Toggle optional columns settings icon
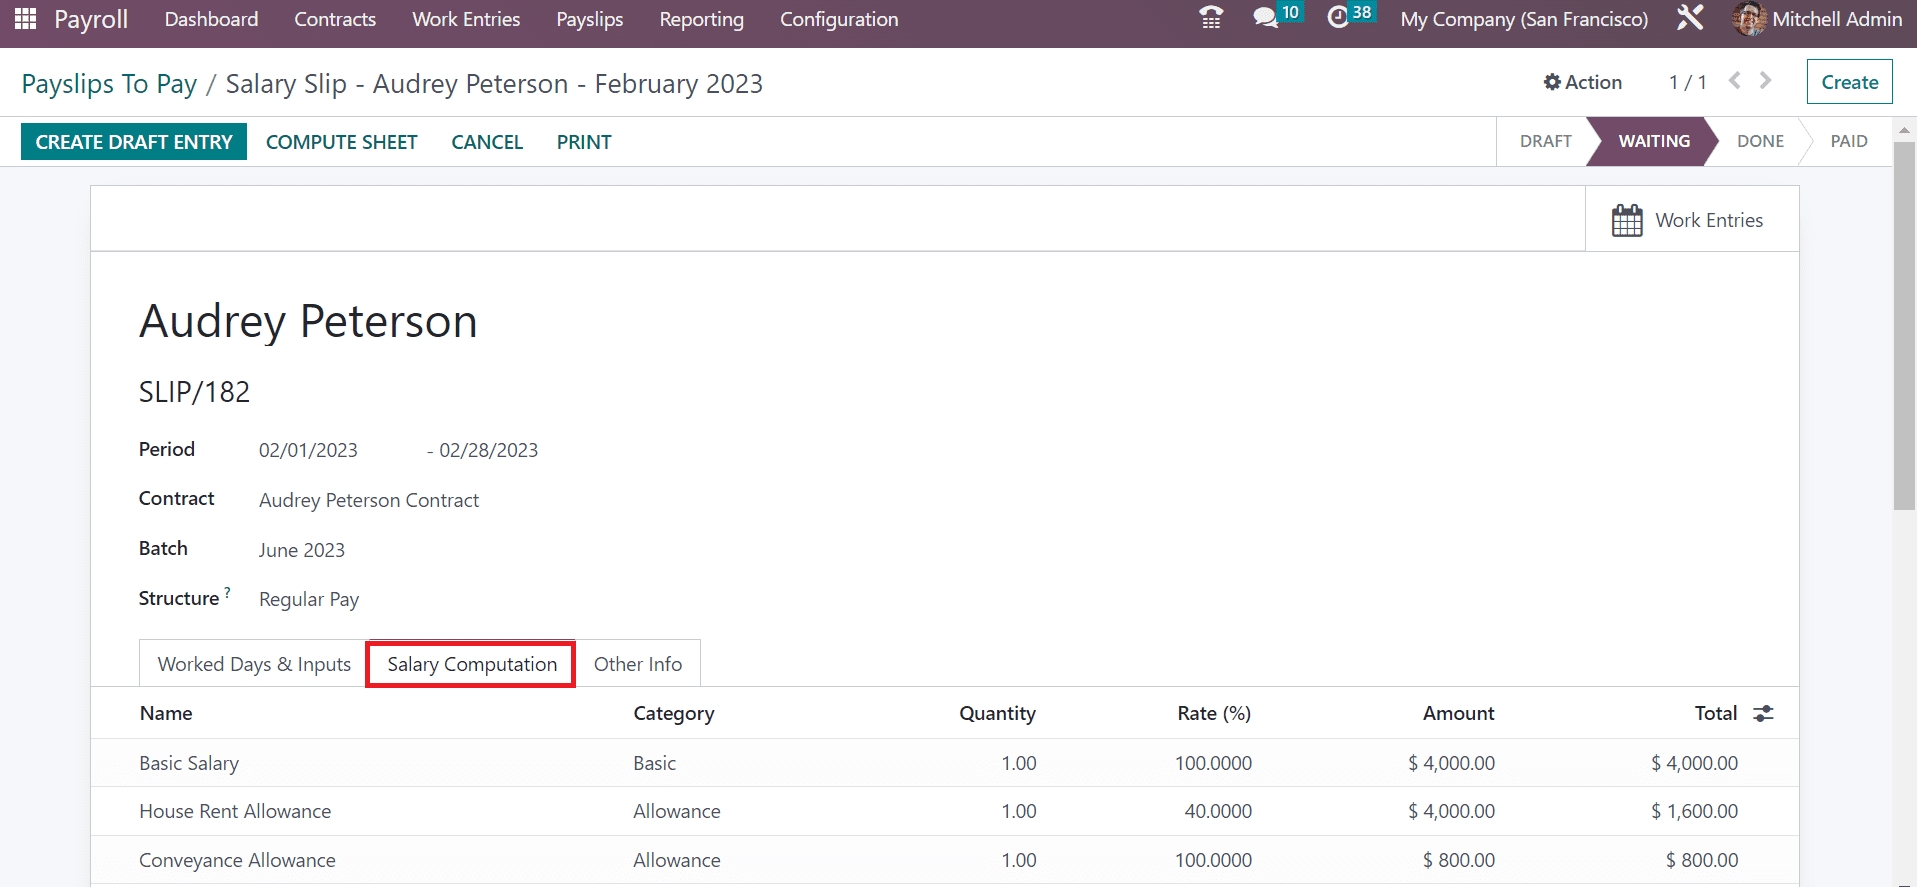 [1764, 713]
